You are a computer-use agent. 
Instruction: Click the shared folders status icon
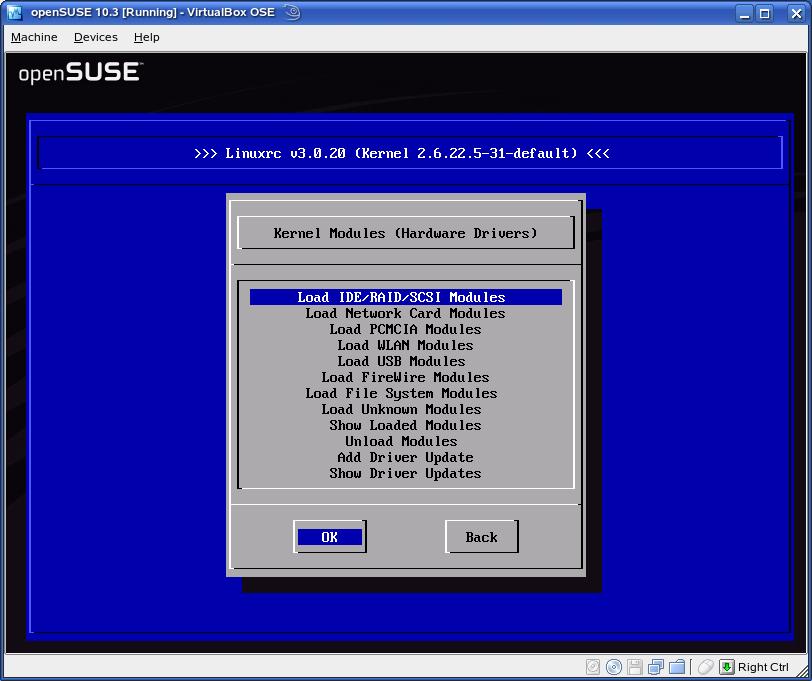[x=677, y=666]
